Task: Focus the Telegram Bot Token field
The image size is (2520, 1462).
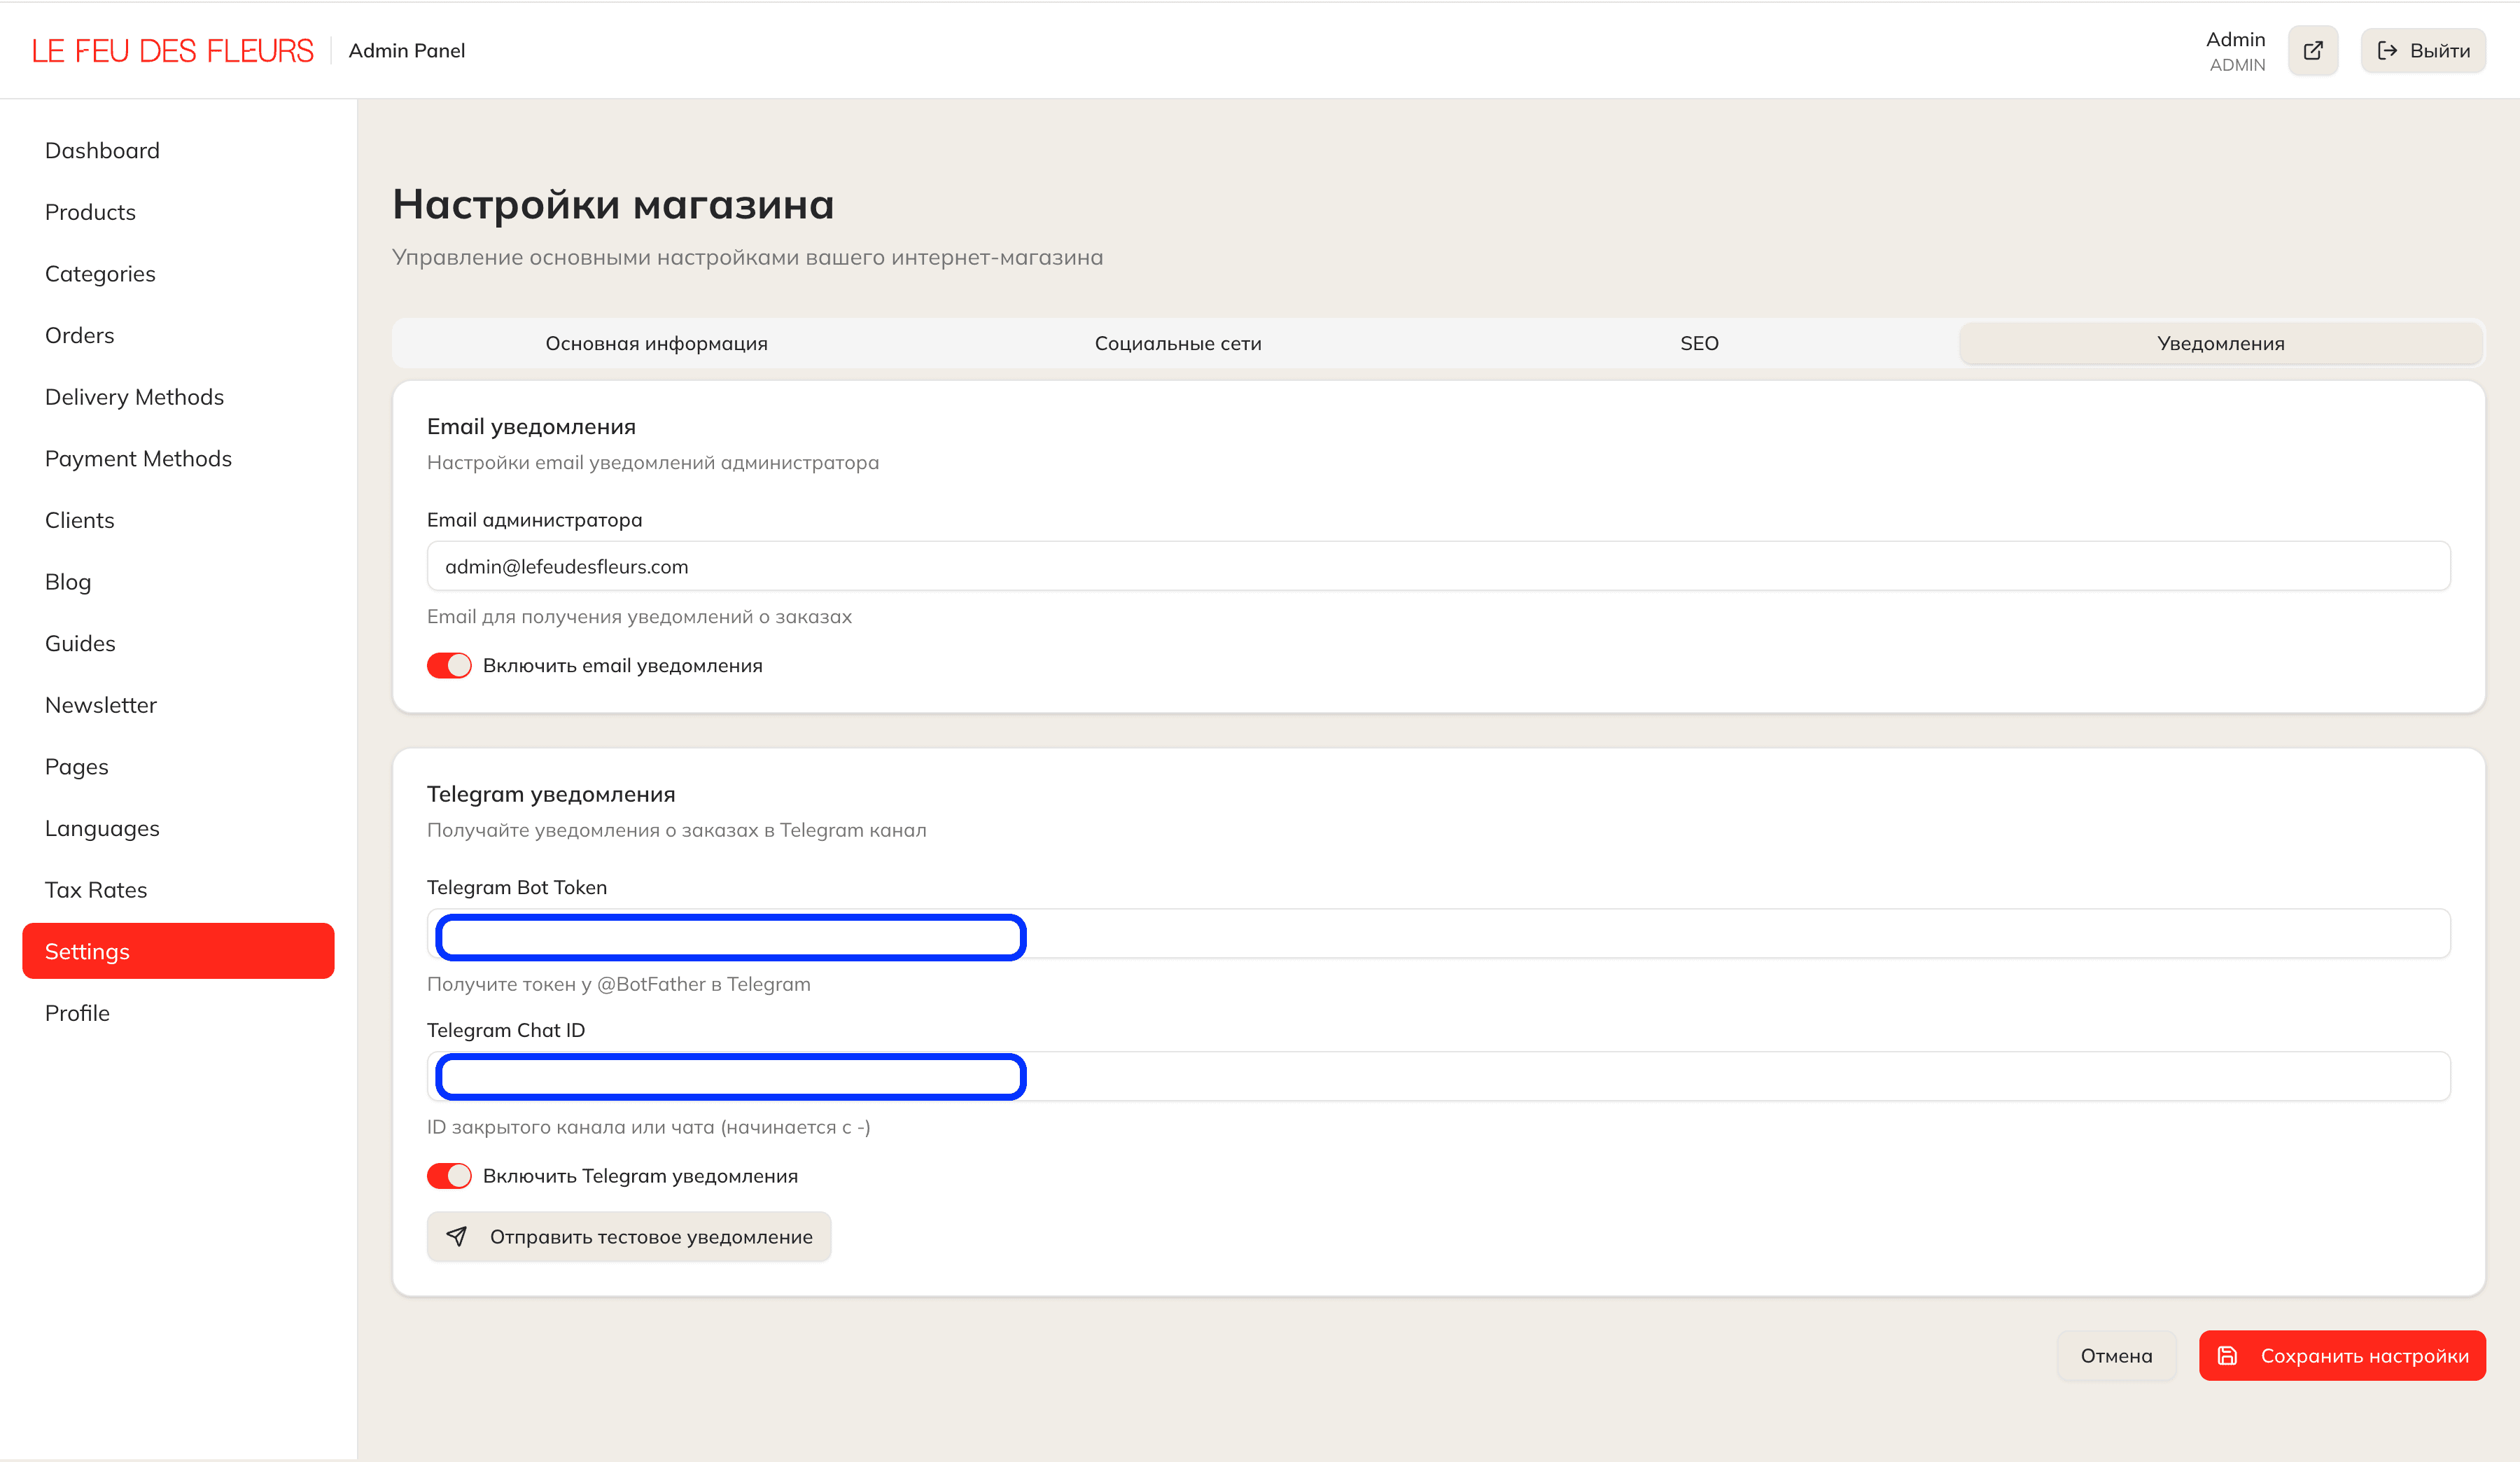Action: coord(731,936)
